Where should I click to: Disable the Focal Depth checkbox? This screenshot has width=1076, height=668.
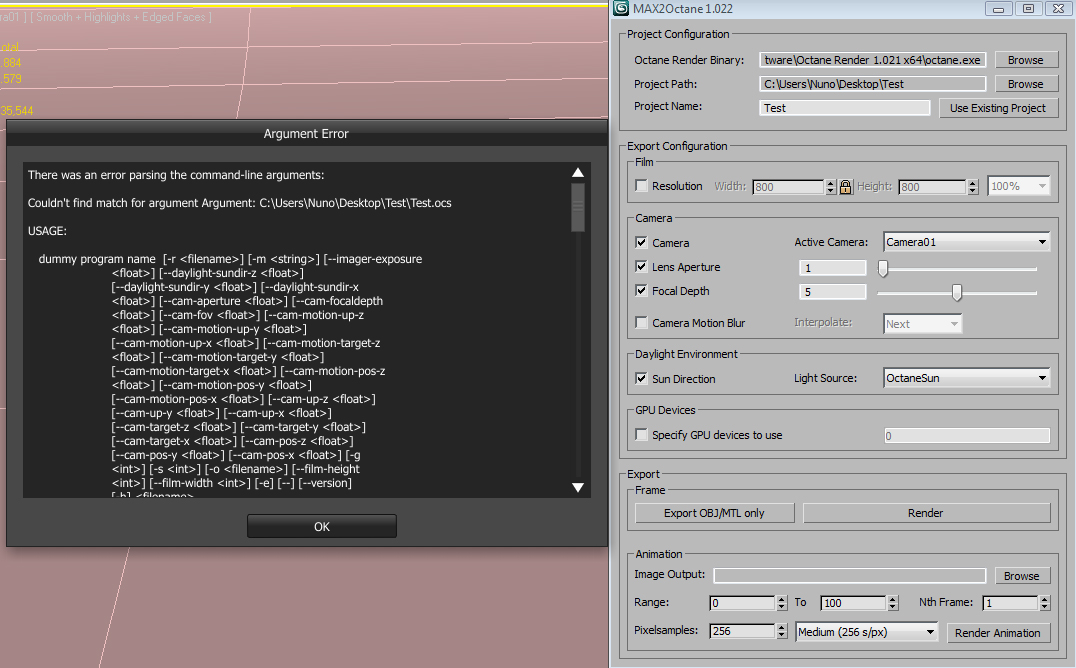pyautogui.click(x=642, y=290)
